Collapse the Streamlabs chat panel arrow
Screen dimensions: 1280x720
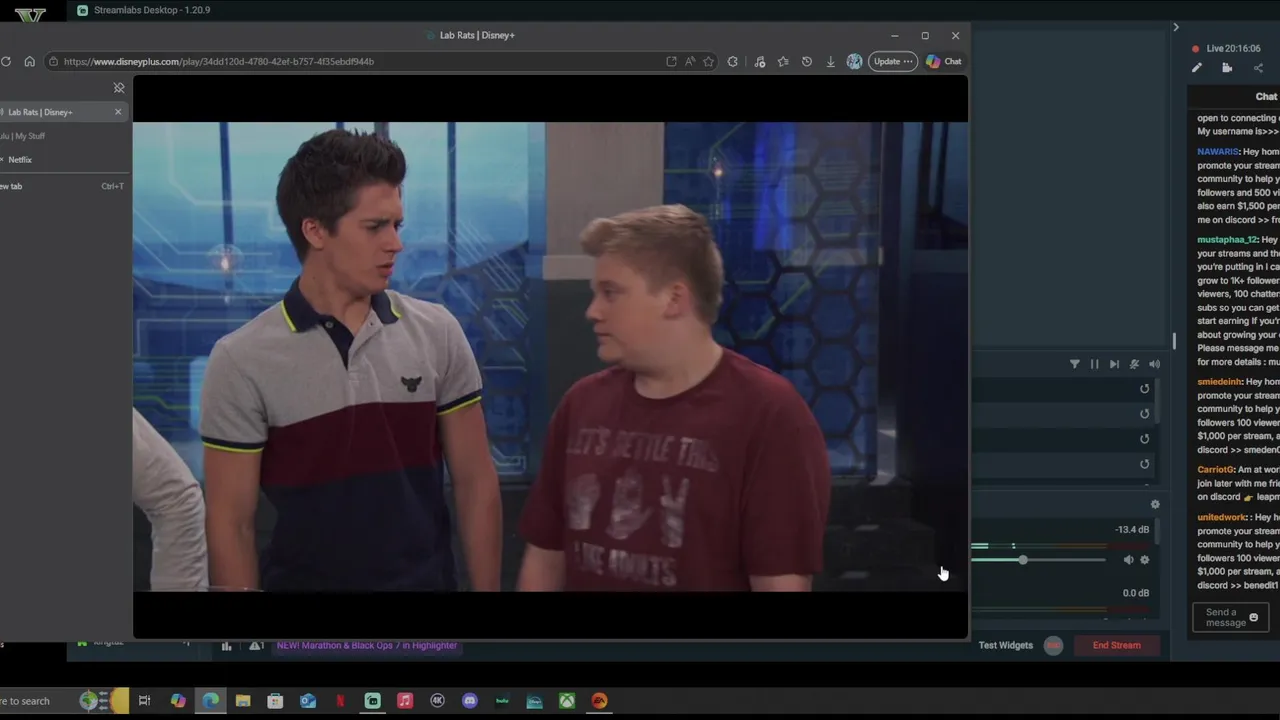pyautogui.click(x=1176, y=27)
